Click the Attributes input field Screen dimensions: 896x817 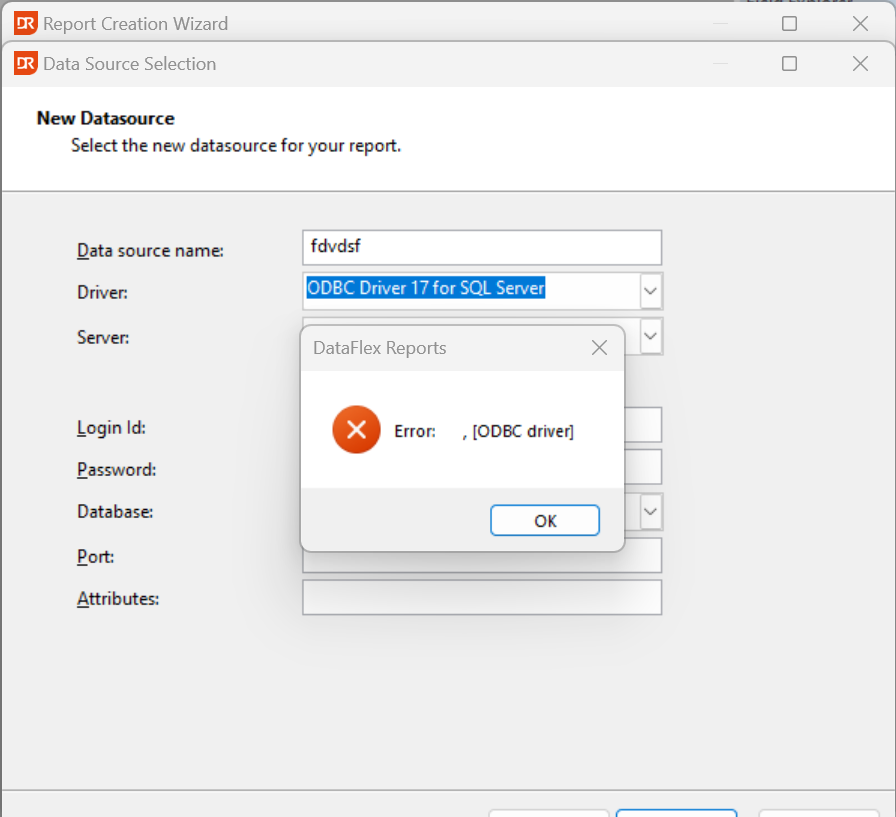click(482, 598)
